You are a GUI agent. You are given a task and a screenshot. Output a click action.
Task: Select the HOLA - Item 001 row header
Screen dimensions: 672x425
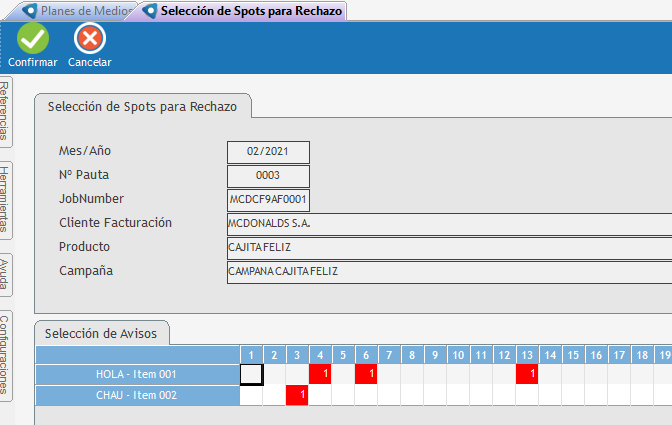coord(137,374)
